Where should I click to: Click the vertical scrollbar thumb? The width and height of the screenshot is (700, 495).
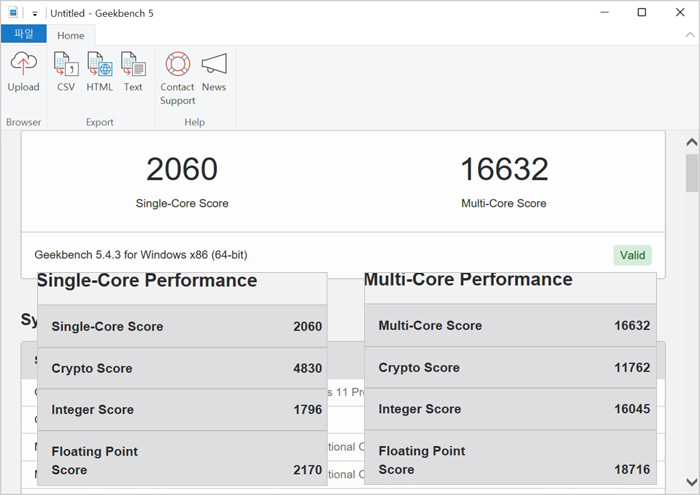692,173
